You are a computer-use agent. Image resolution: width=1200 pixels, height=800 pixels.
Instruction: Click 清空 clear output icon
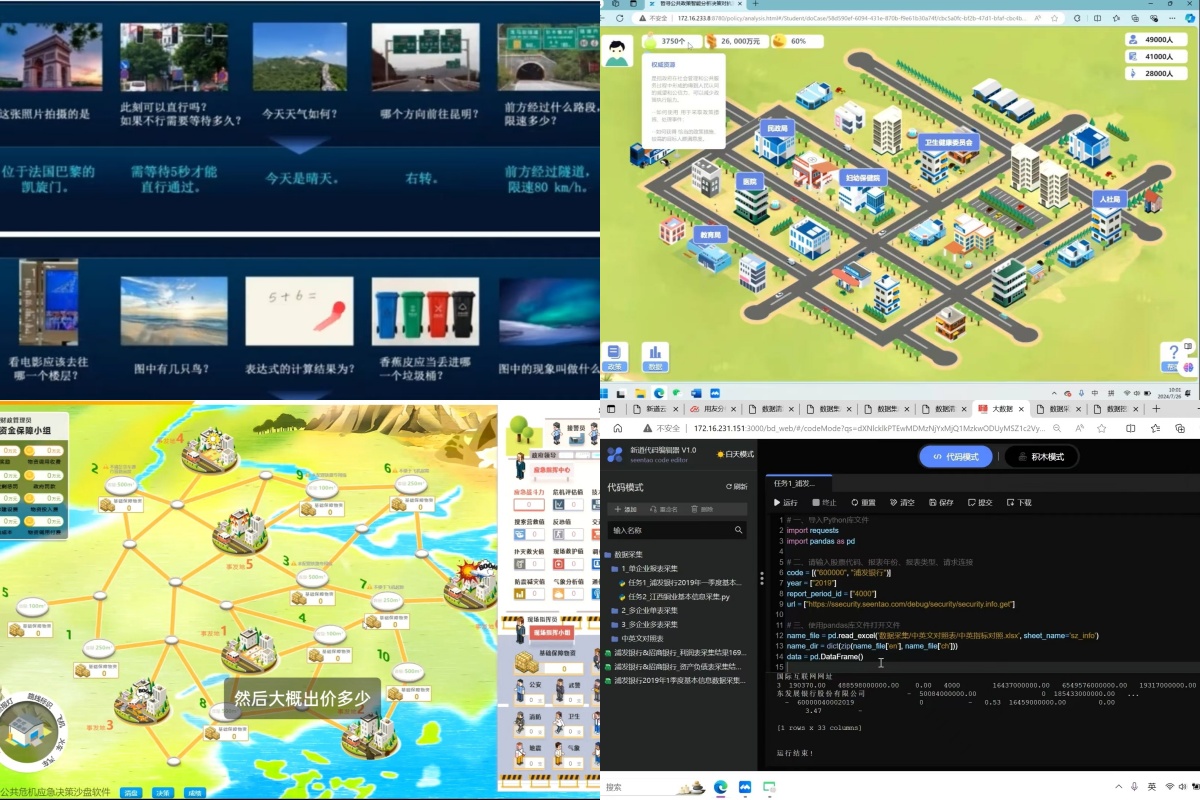901,502
